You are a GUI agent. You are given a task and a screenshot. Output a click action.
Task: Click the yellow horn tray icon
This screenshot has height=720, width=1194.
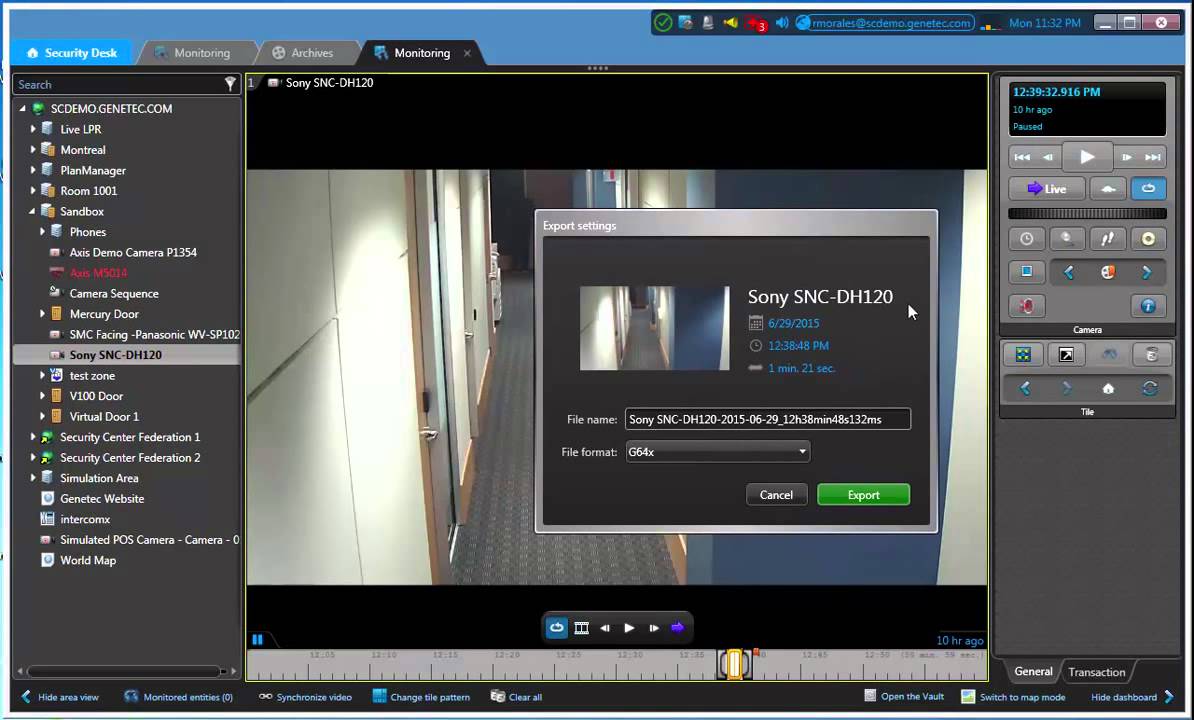(x=731, y=23)
